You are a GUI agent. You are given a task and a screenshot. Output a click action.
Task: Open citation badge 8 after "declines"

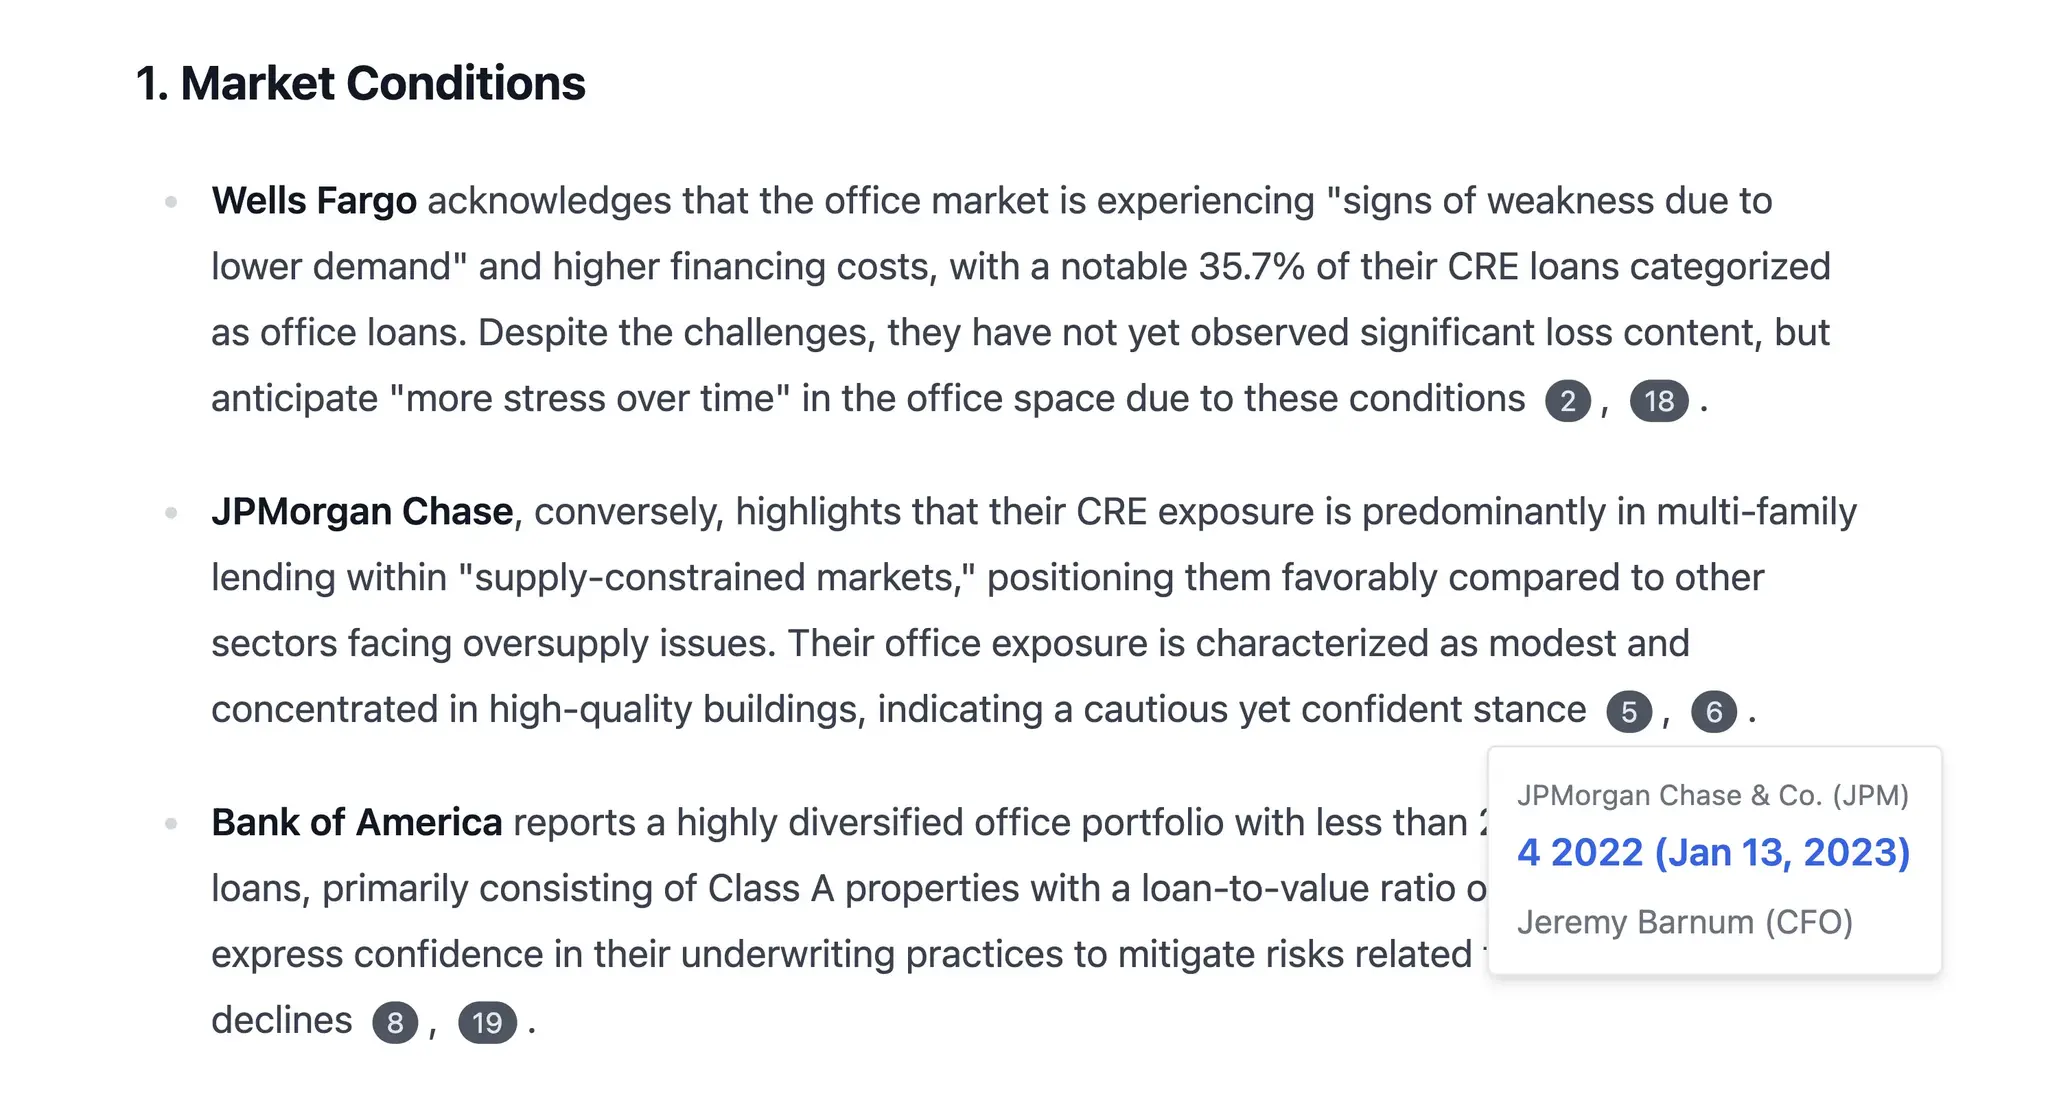tap(395, 1023)
